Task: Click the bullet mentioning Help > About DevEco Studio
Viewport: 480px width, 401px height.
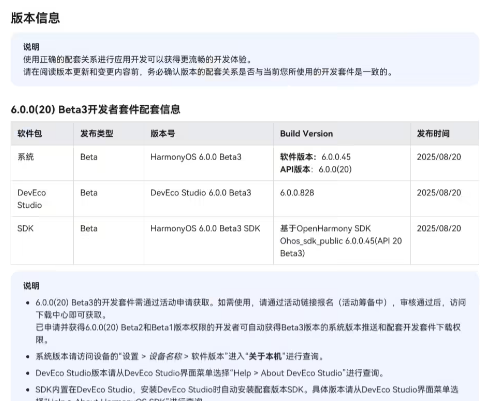Action: [210, 373]
